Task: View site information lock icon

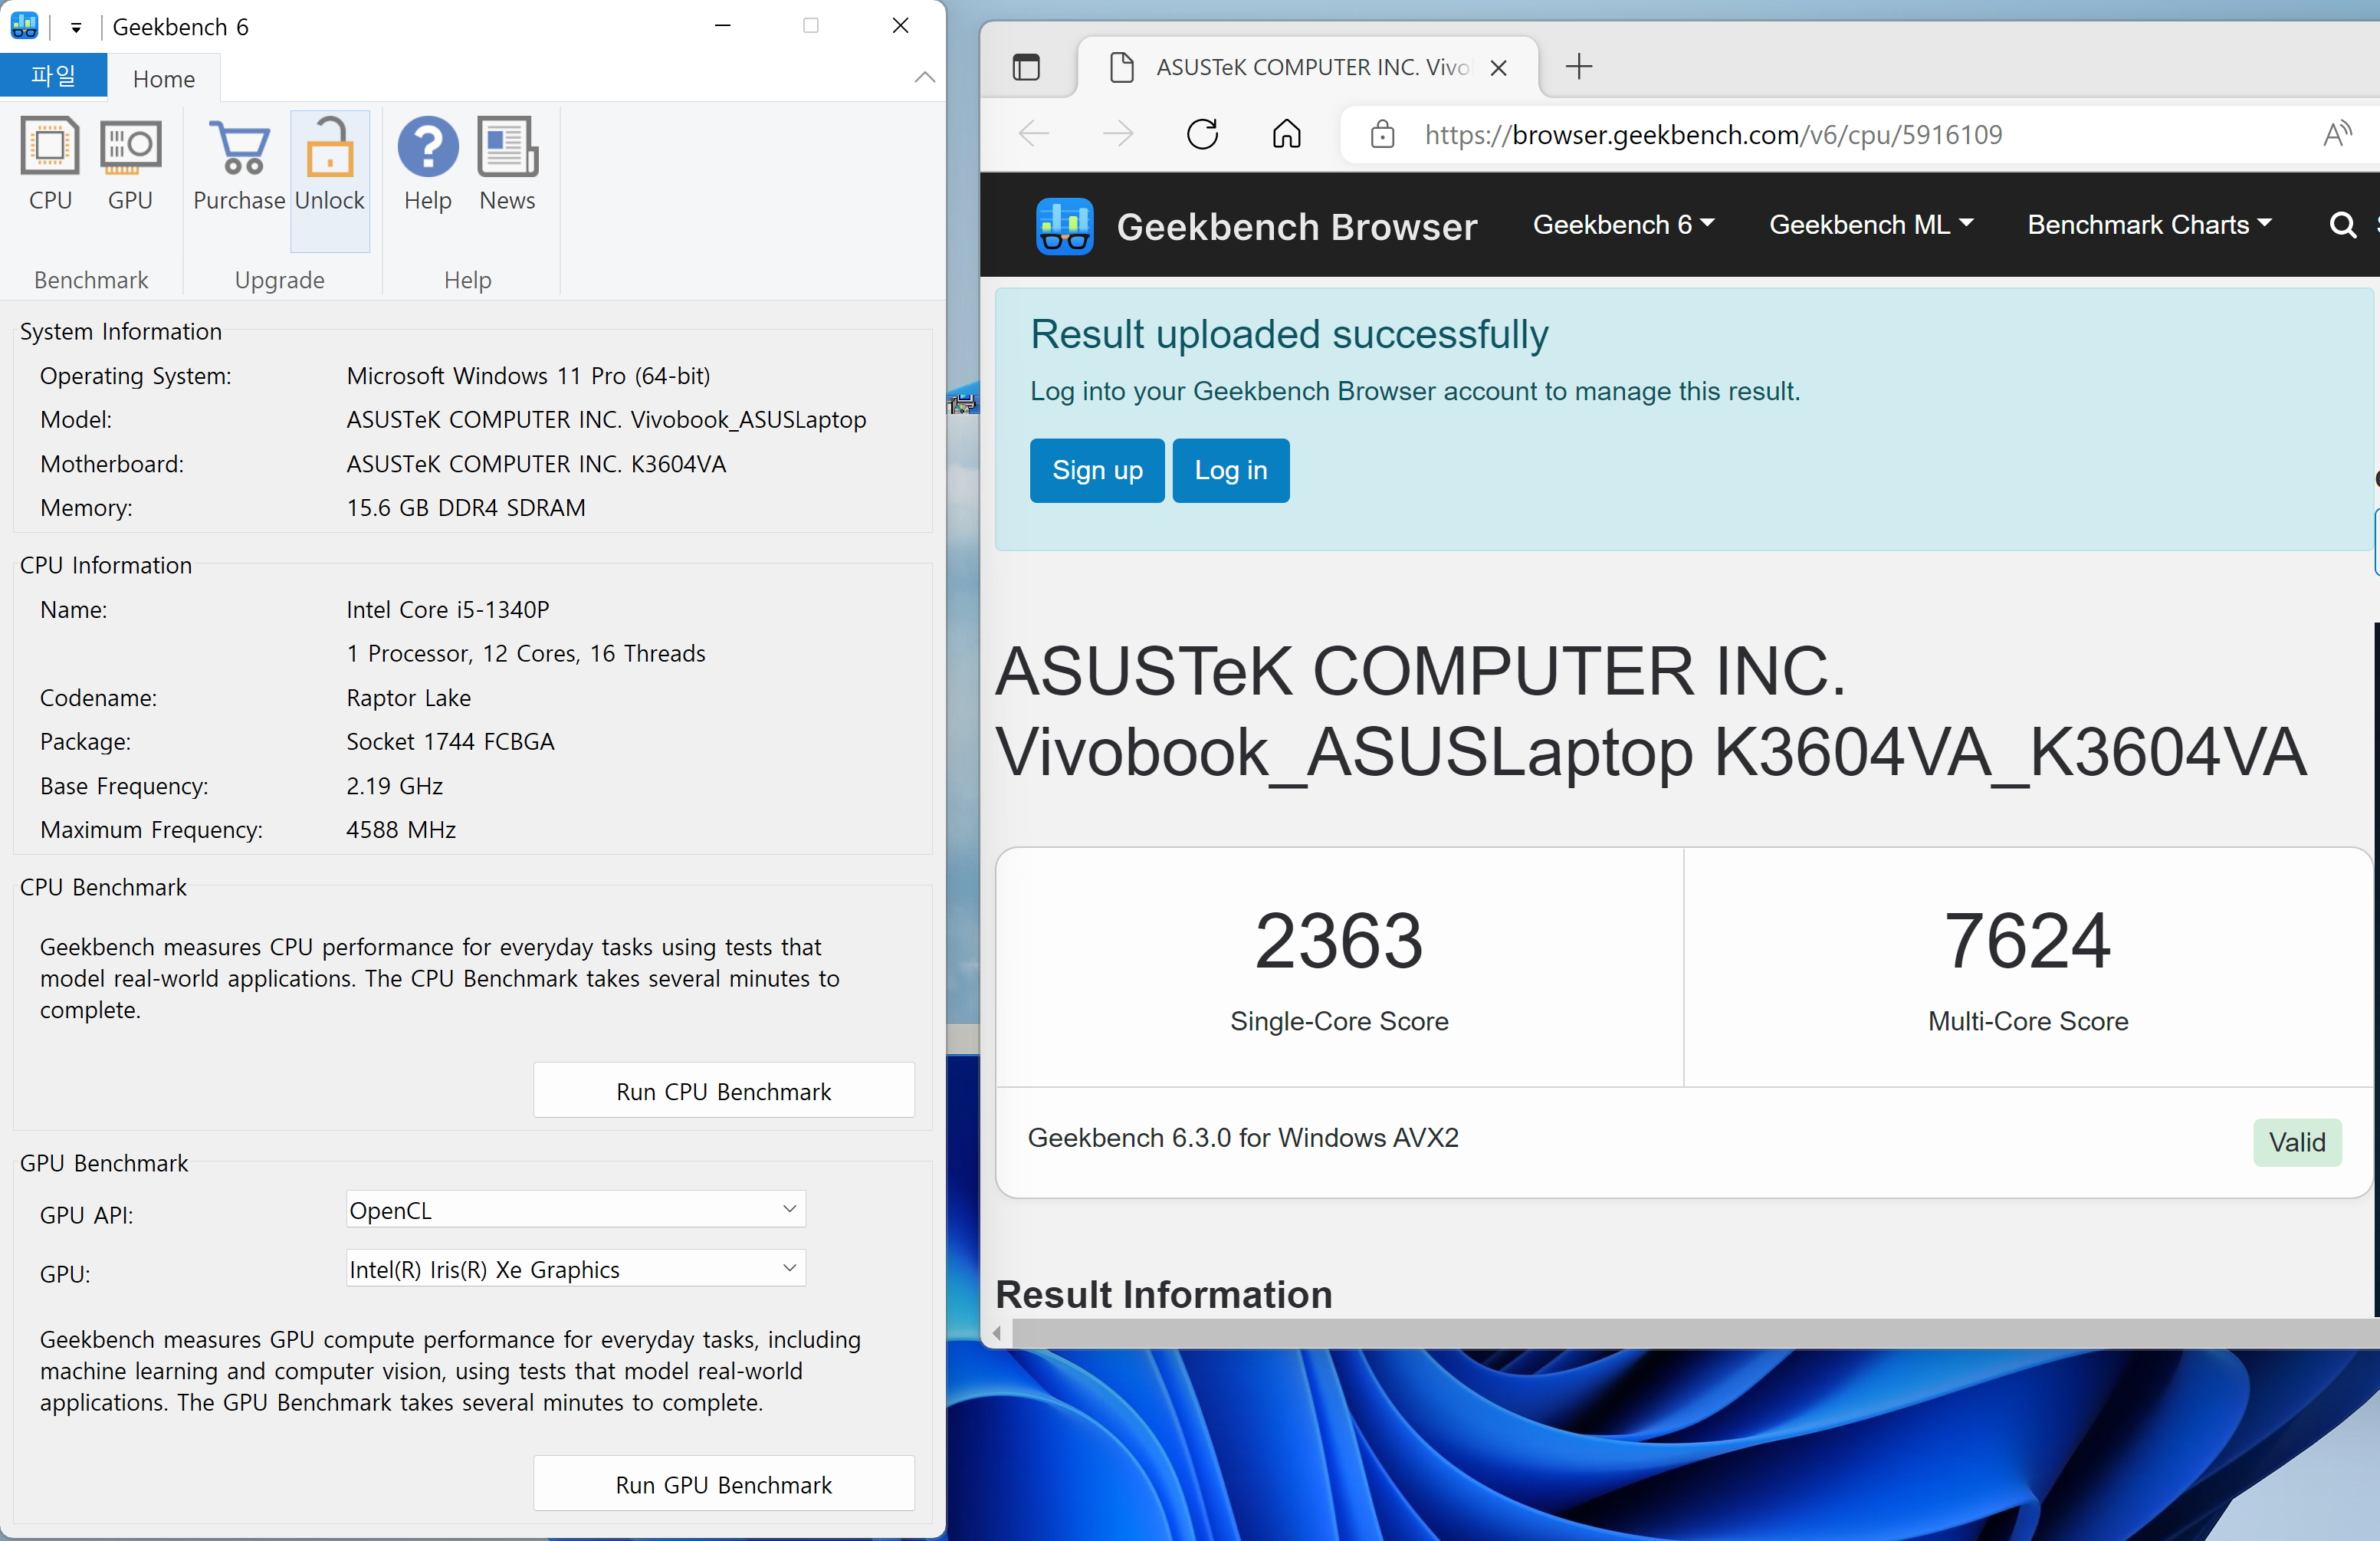Action: click(1382, 134)
